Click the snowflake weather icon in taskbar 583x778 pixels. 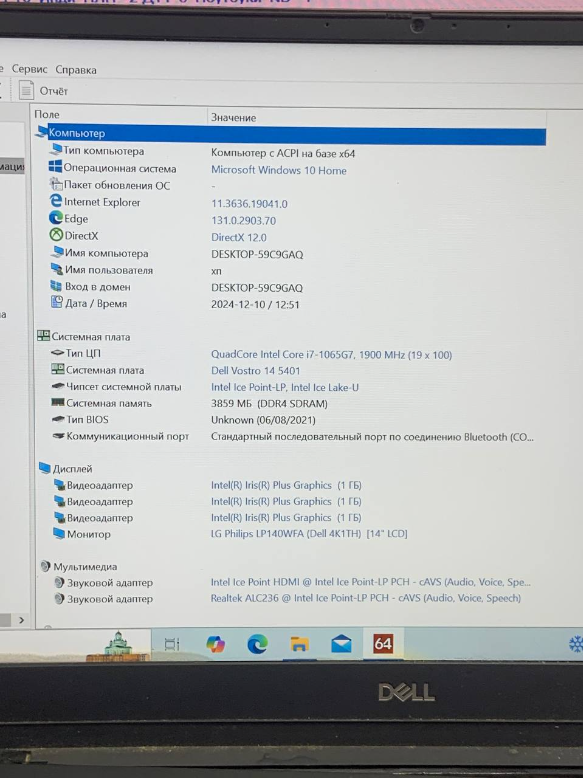tap(576, 644)
